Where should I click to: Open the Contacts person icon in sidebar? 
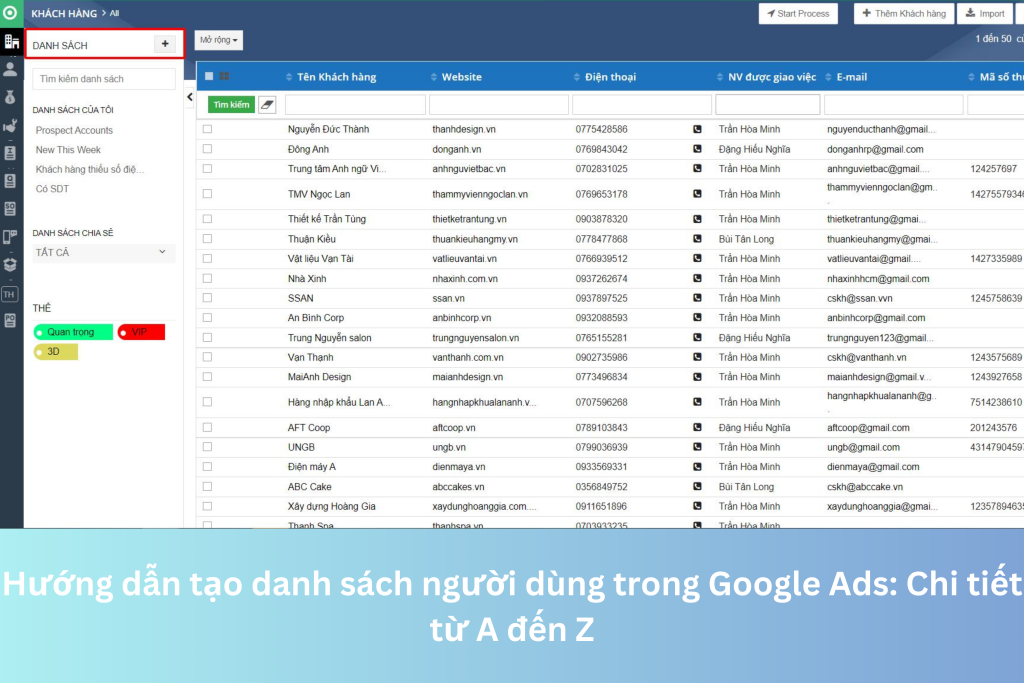pyautogui.click(x=10, y=69)
